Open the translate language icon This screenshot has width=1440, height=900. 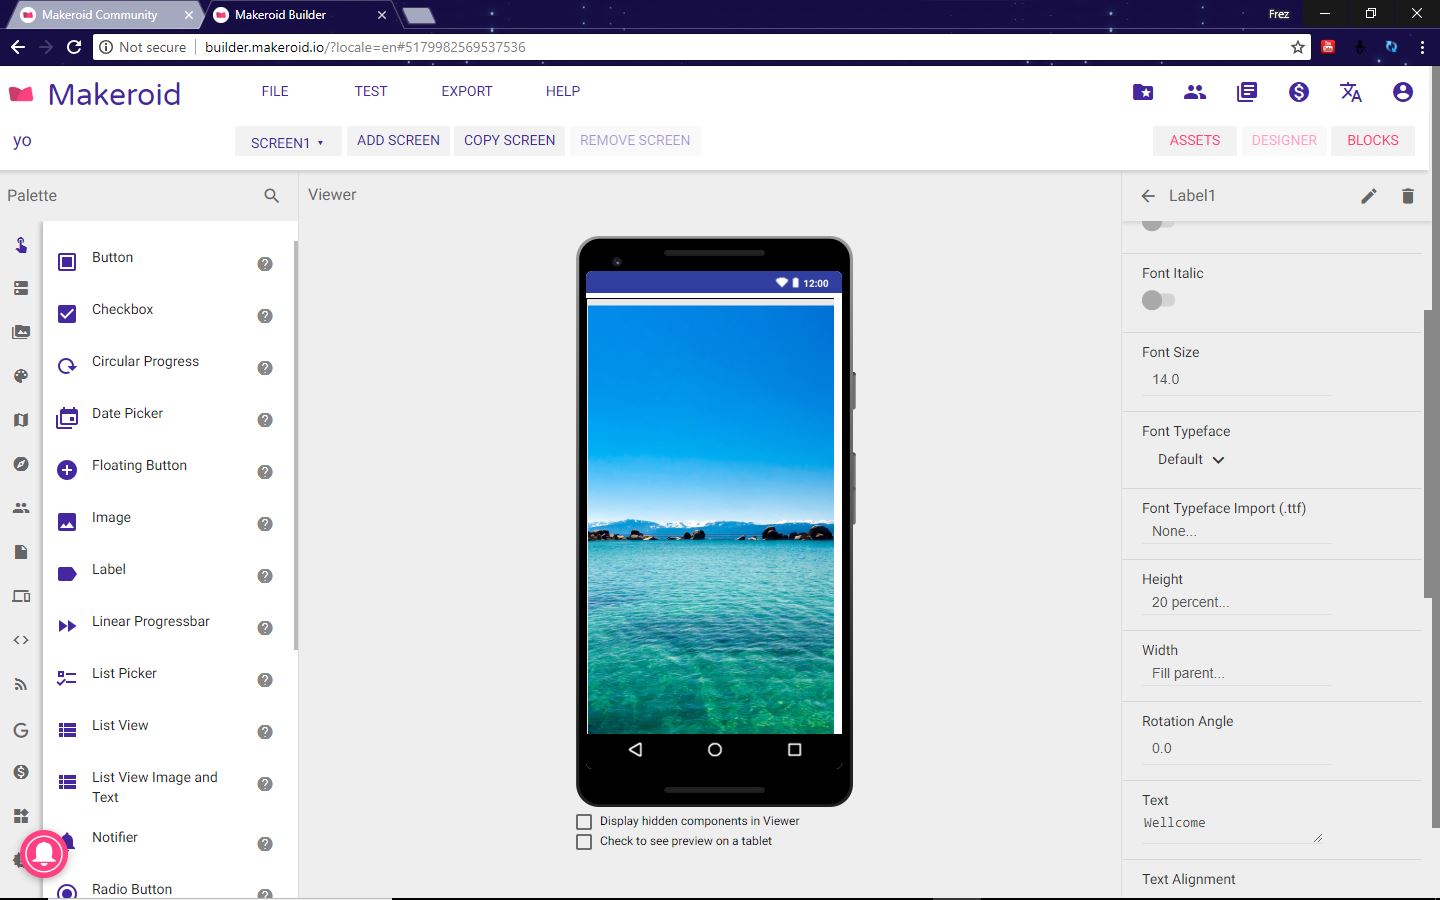[1350, 92]
